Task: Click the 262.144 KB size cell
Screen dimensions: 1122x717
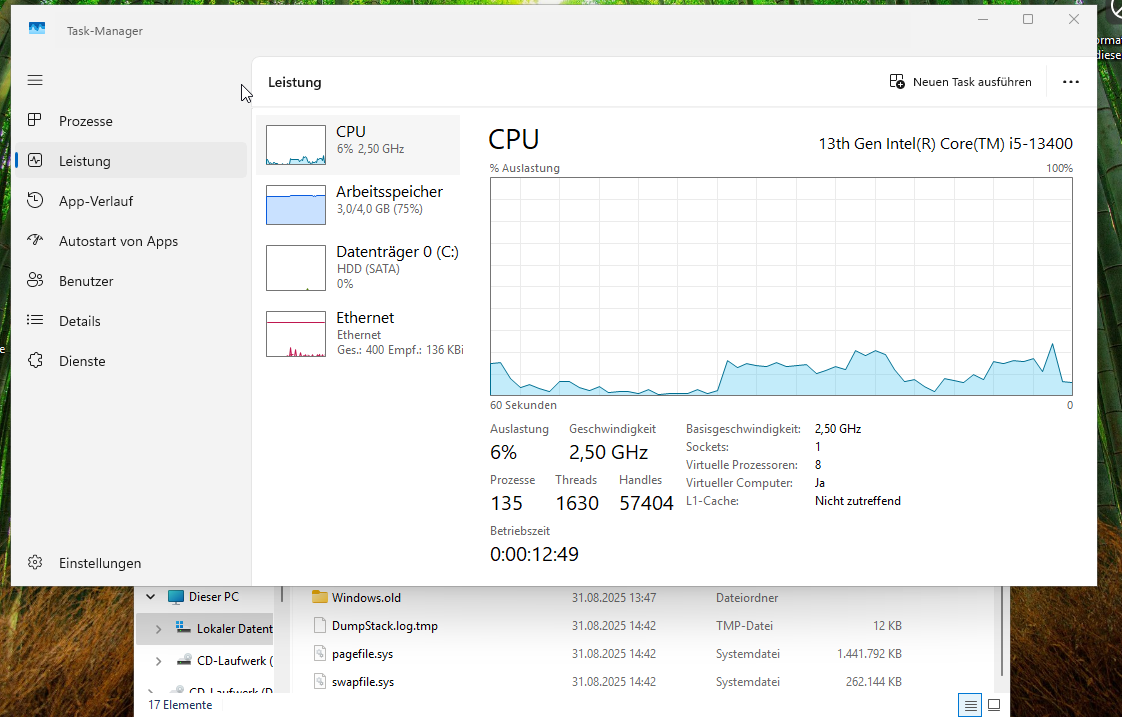Action: point(873,681)
